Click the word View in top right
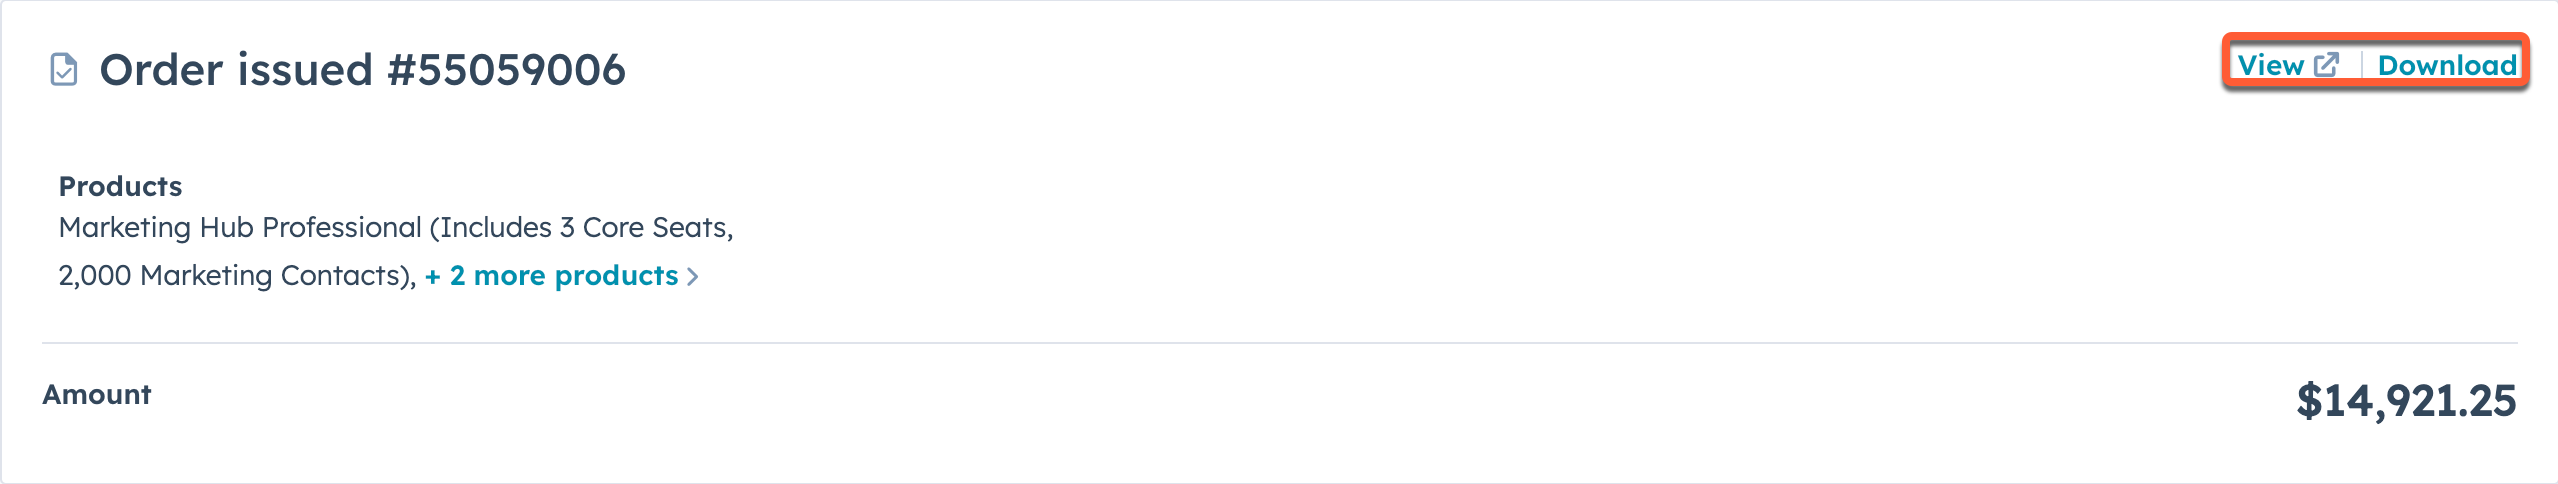The height and width of the screenshot is (484, 2558). (2270, 65)
